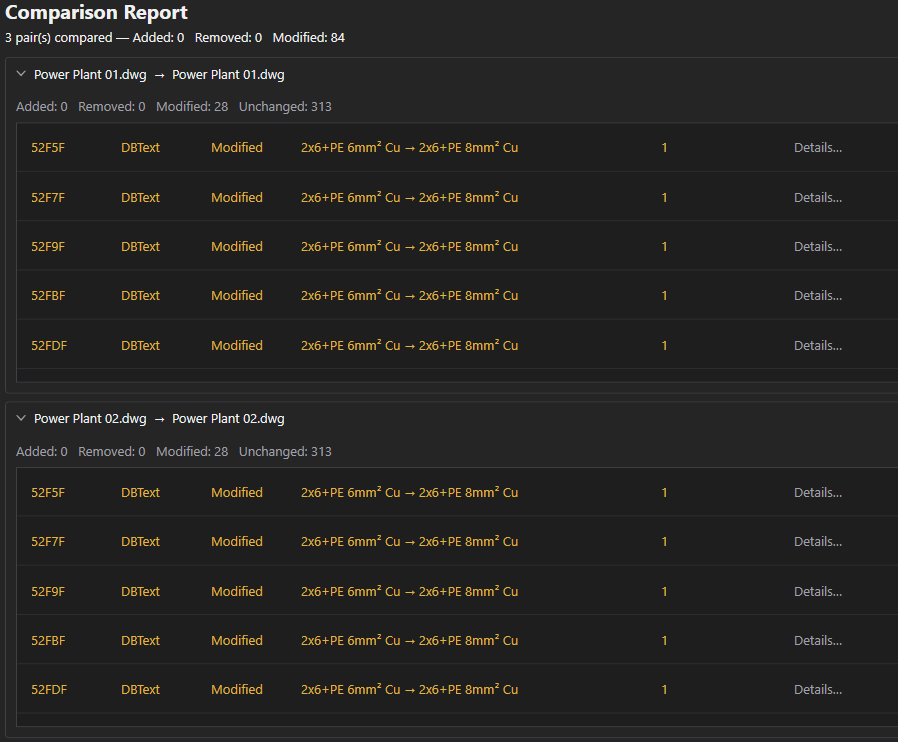Open Details for 52F9F in Power Plant 01
898x742 pixels.
[818, 247]
